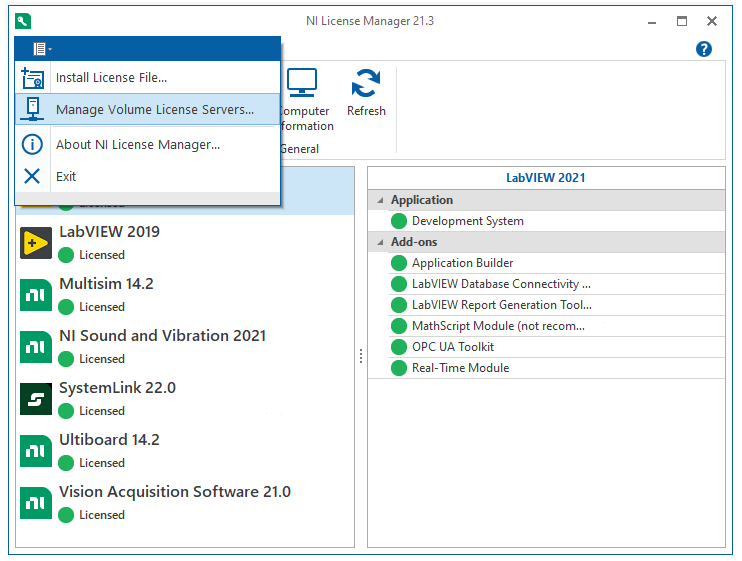The width and height of the screenshot is (742, 561).
Task: Click the splitter handle between the panels
Action: 361,357
